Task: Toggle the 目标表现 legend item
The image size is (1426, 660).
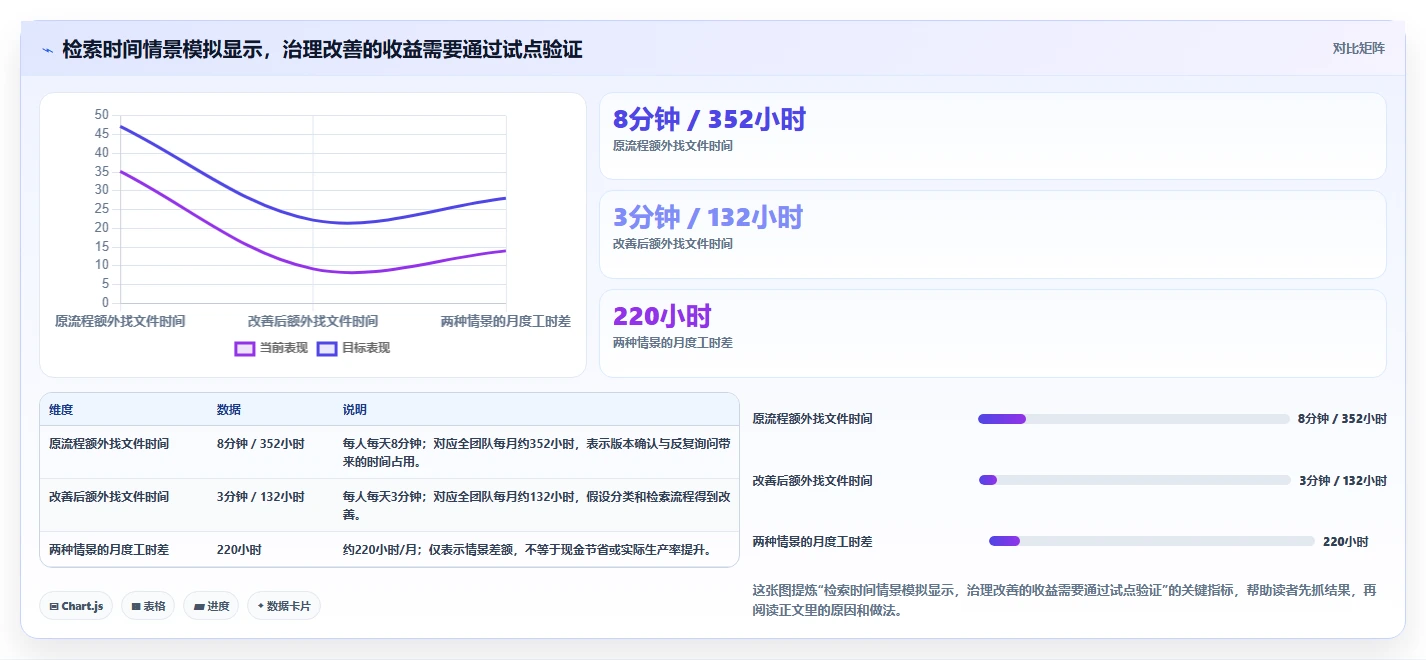Action: pos(353,348)
